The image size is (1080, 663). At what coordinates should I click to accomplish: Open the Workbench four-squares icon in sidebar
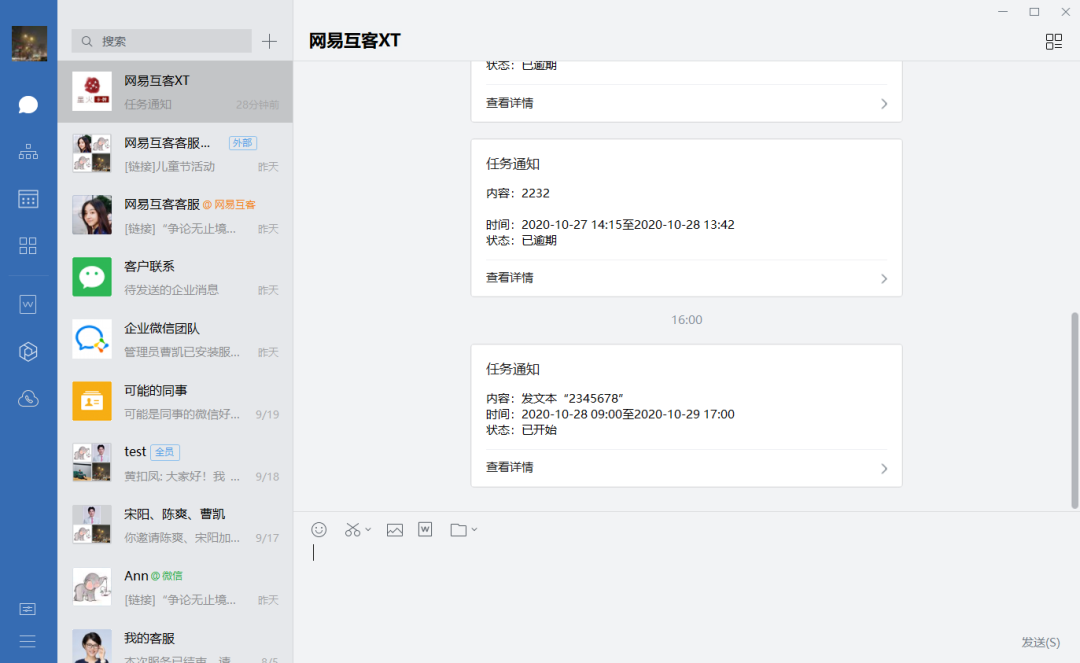28,246
